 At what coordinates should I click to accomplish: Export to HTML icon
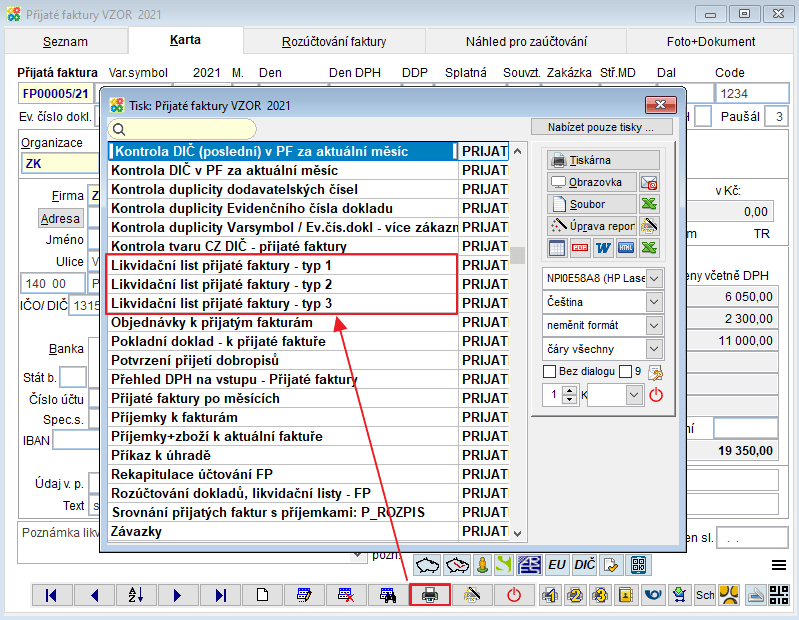click(626, 248)
